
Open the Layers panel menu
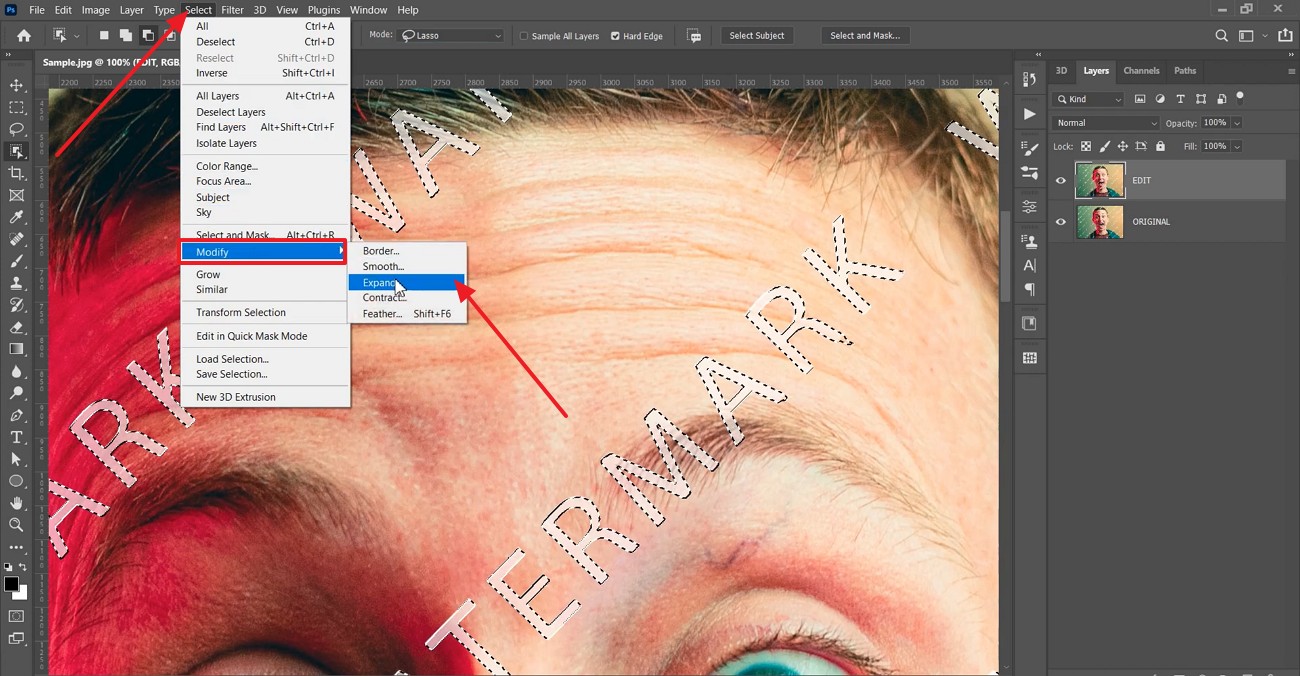pos(1291,71)
